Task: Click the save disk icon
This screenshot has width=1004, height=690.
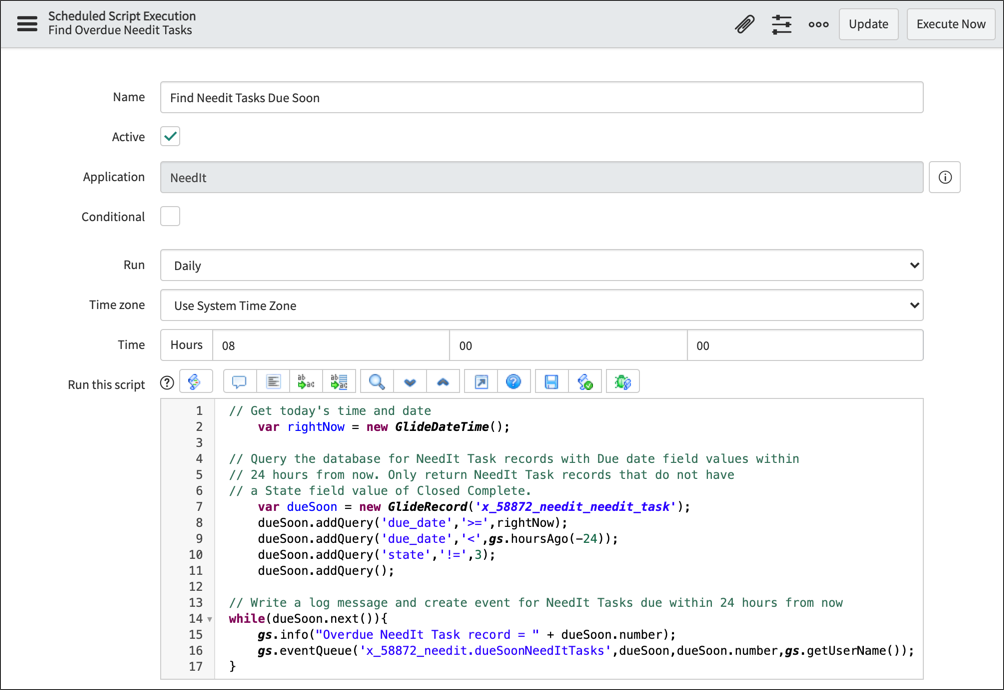Action: pos(551,382)
